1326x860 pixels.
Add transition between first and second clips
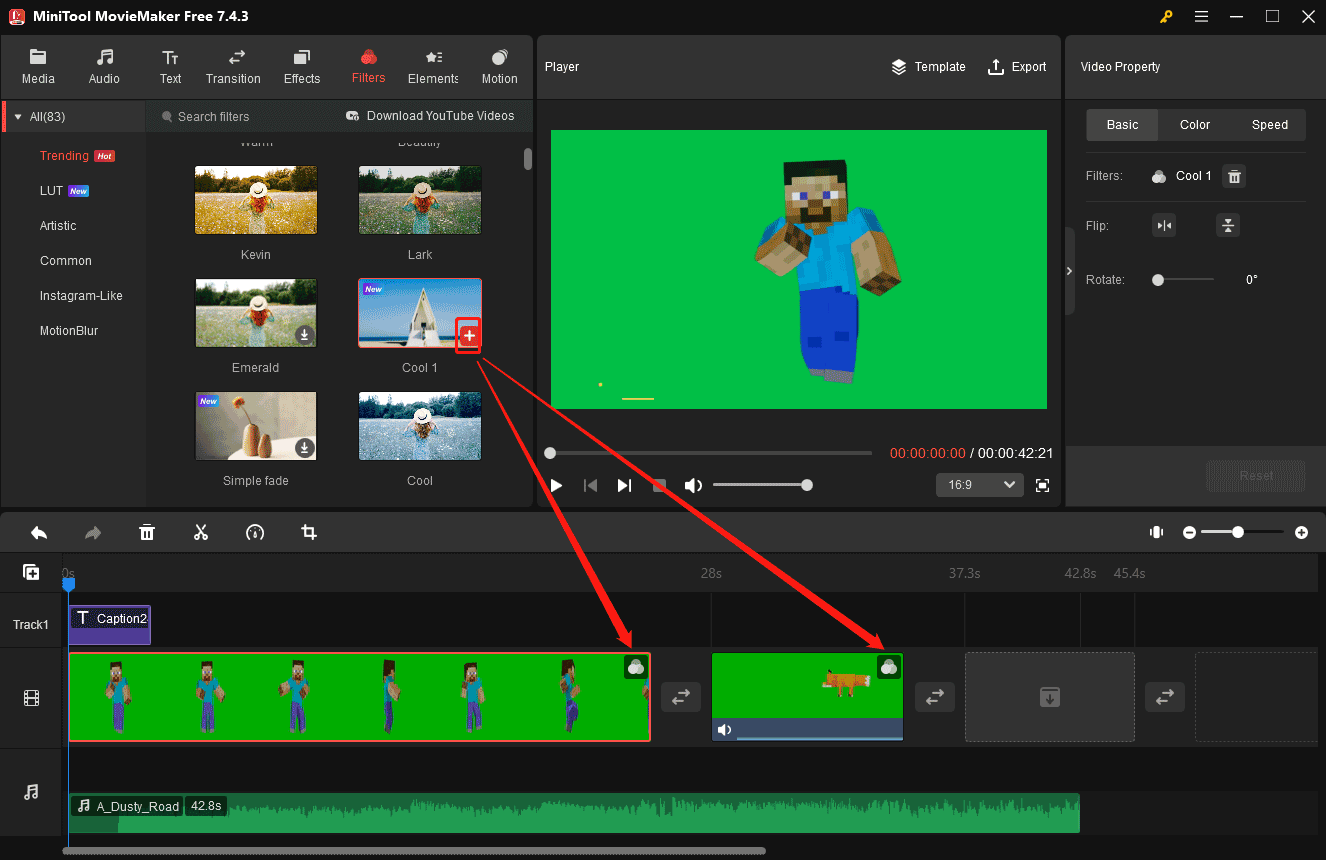(x=680, y=697)
